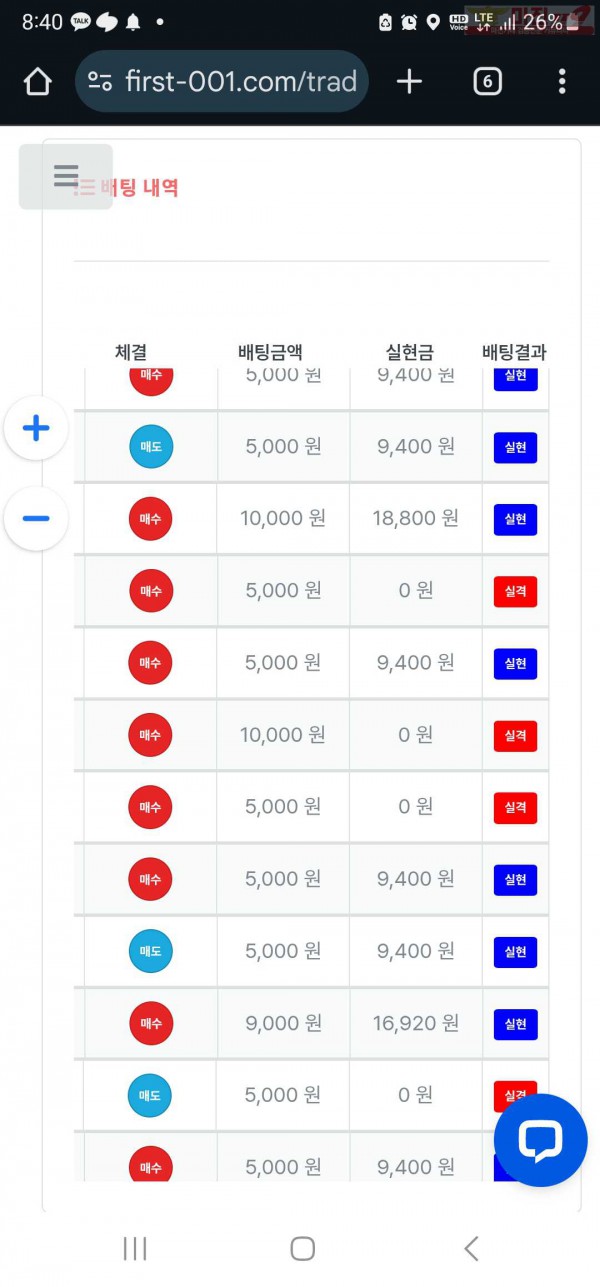This screenshot has height=1287, width=600.
Task: Select the 매도 badge in the second row
Action: [150, 447]
